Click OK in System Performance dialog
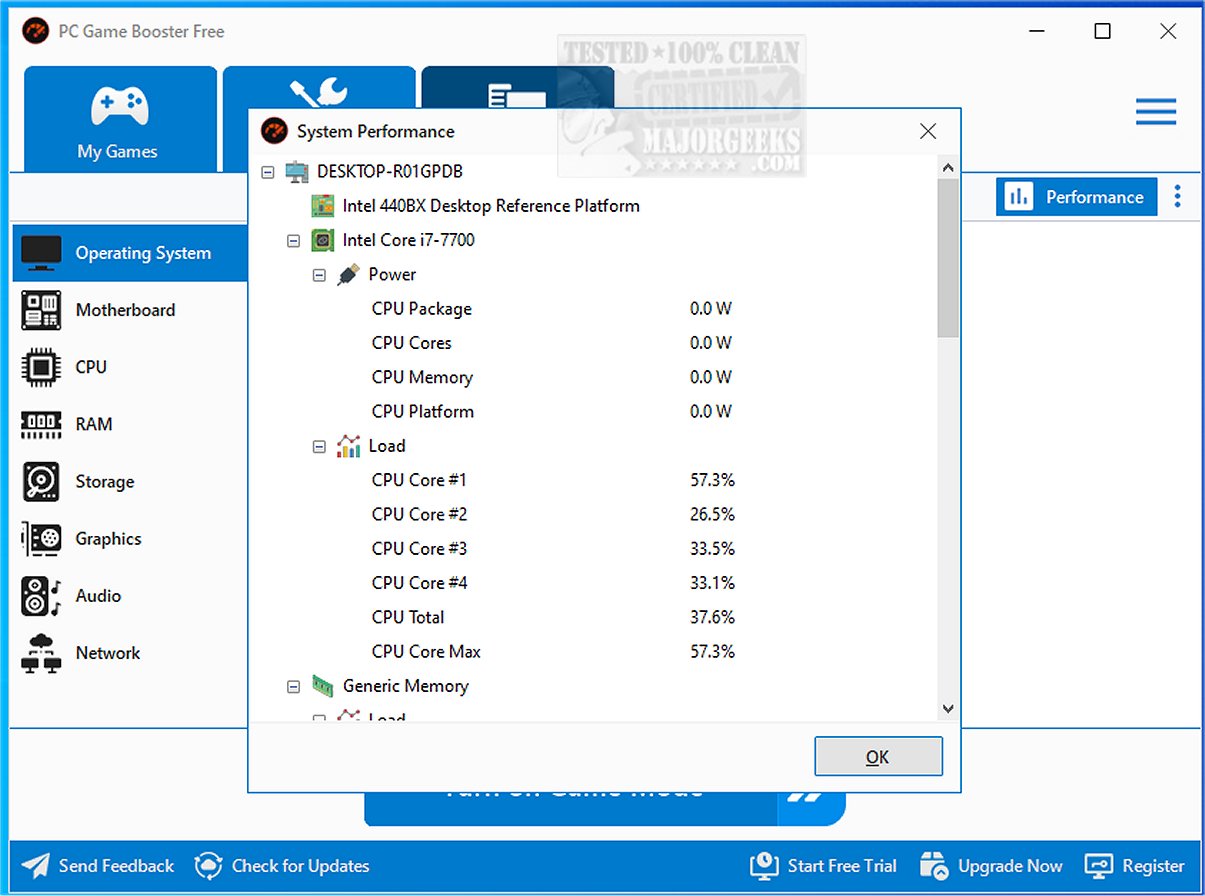The width and height of the screenshot is (1205, 896). [878, 757]
